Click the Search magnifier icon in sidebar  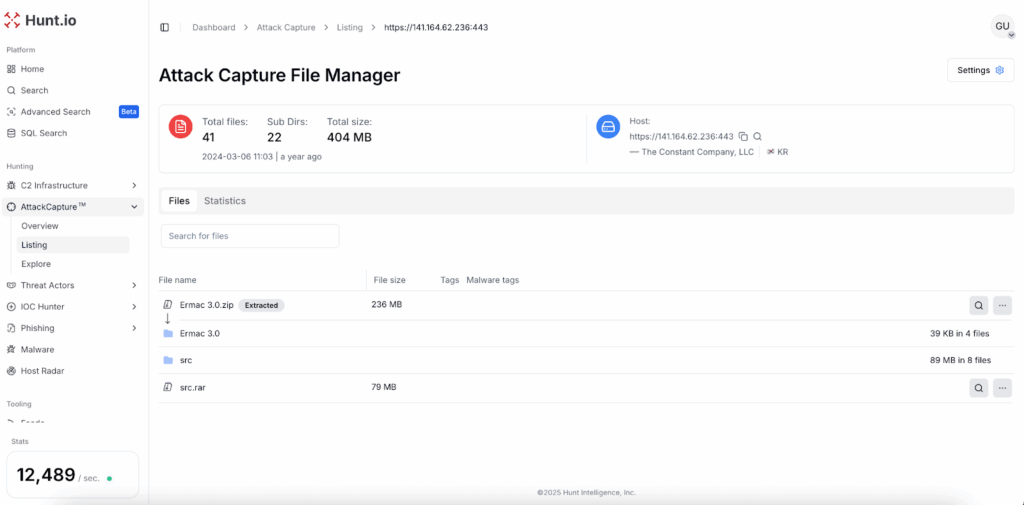click(x=11, y=91)
